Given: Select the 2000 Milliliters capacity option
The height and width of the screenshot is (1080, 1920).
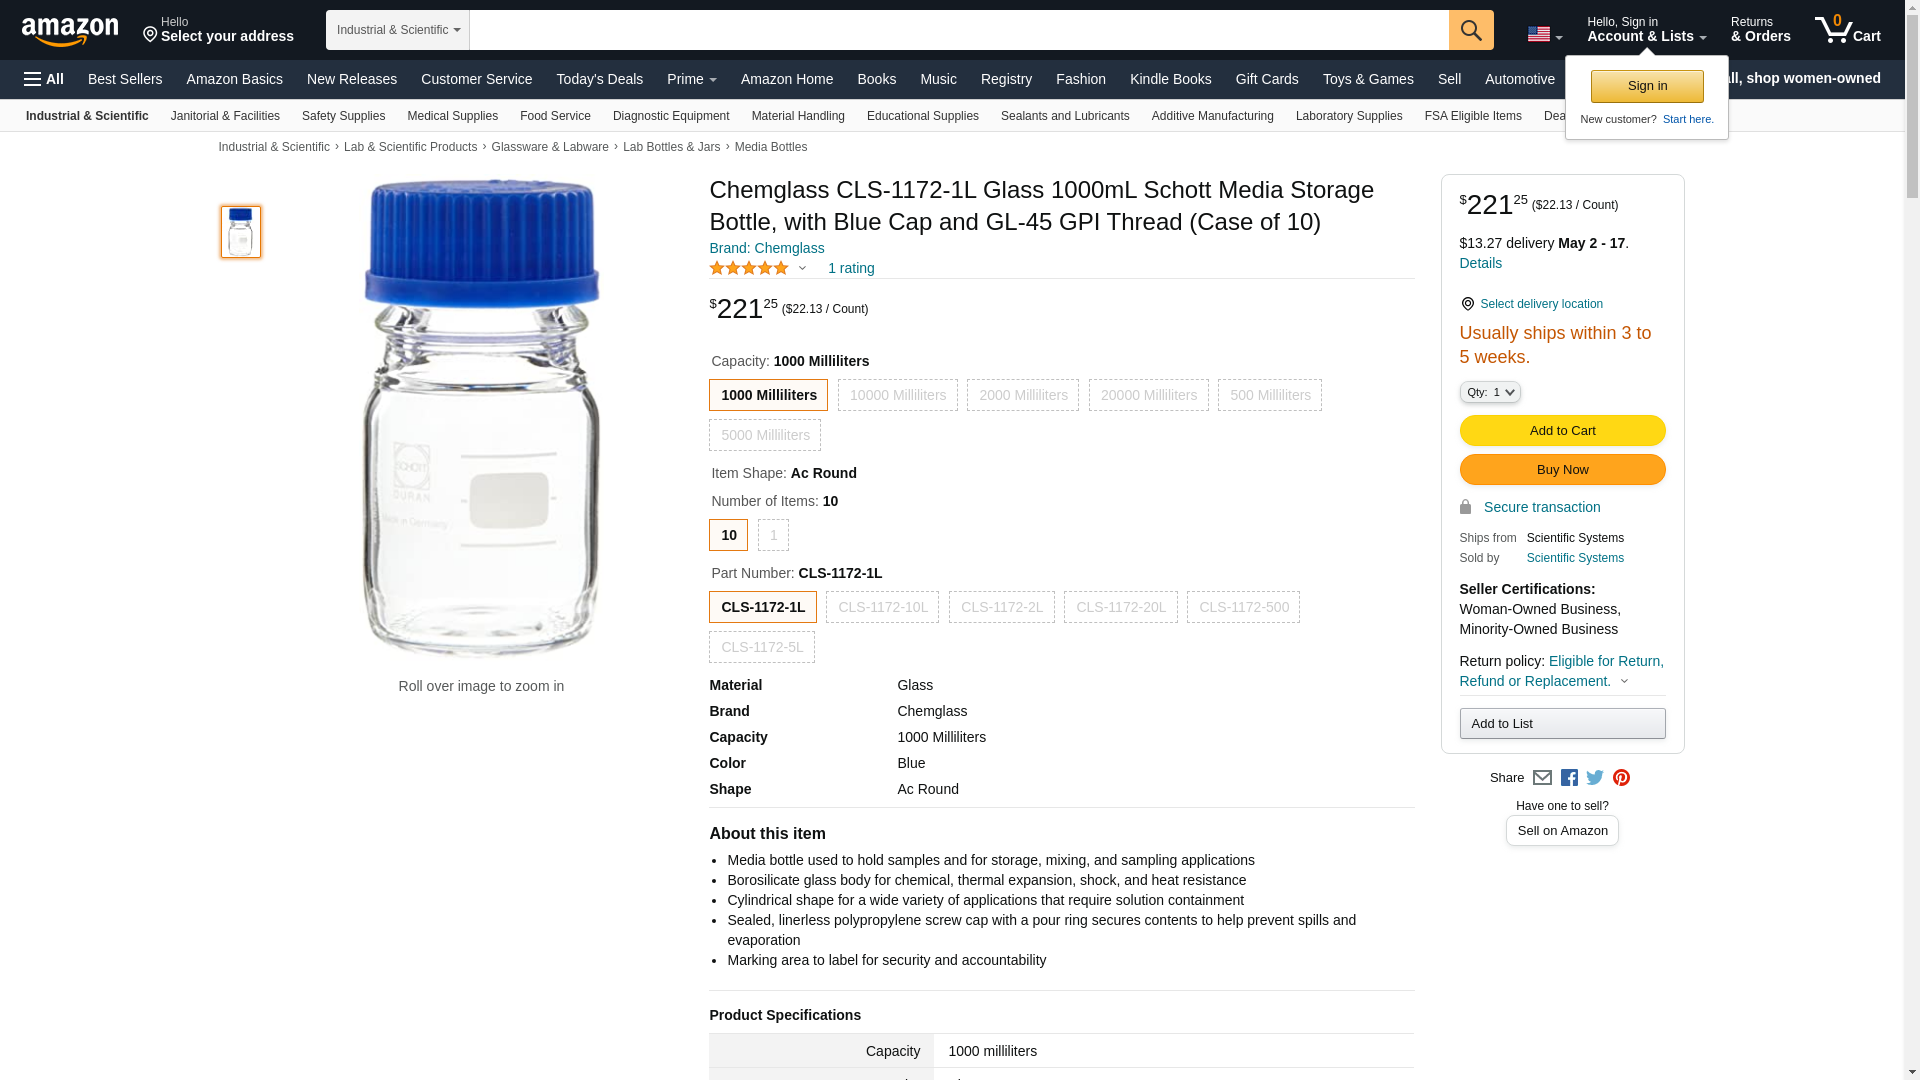Looking at the screenshot, I should (1022, 395).
